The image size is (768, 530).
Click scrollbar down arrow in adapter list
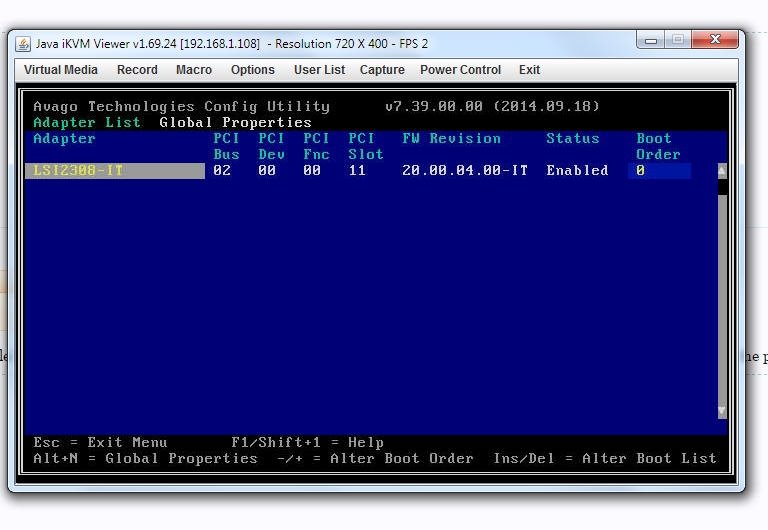coord(722,411)
